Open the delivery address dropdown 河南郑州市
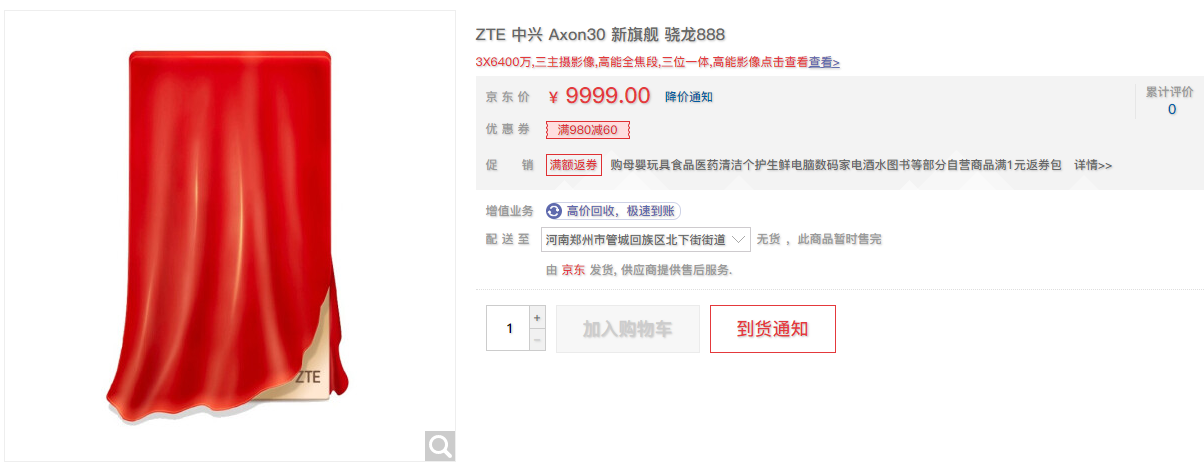The image size is (1204, 471). (x=645, y=240)
